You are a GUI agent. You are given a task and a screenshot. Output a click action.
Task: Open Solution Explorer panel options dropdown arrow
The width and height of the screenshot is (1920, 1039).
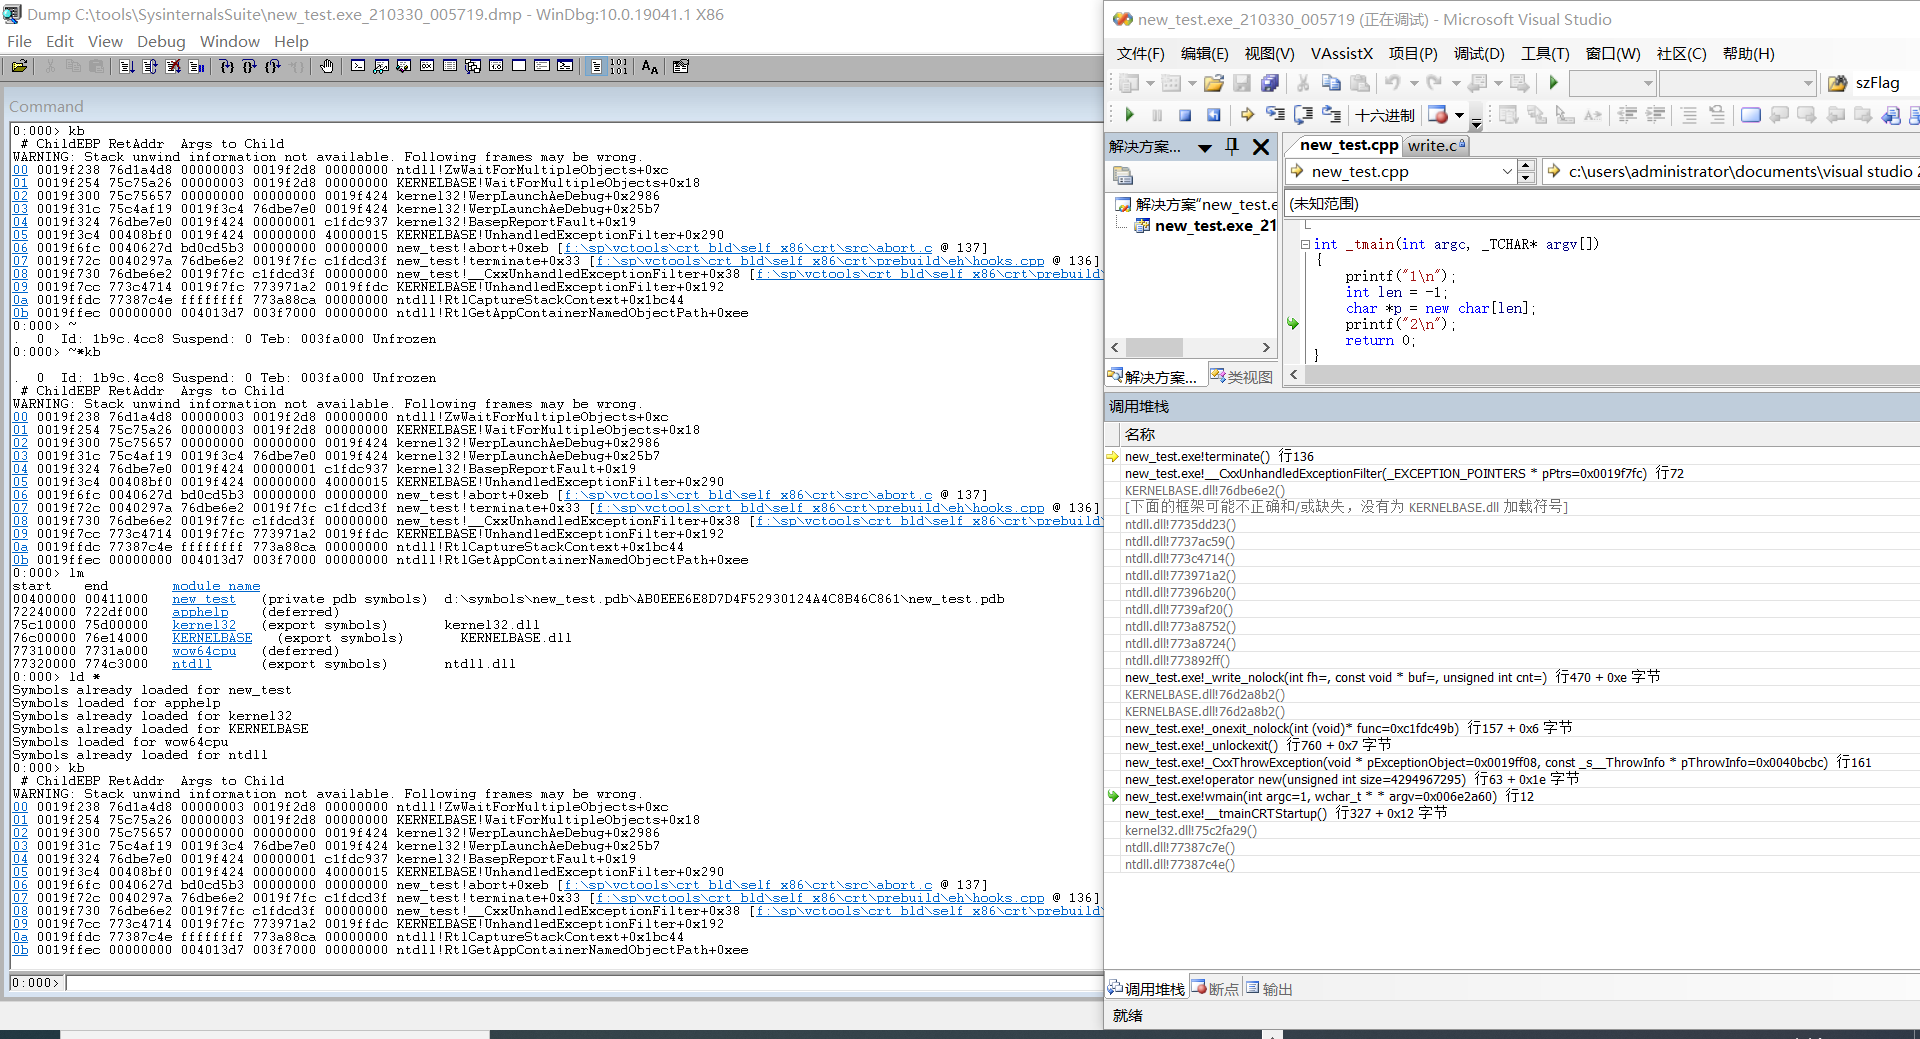tap(1205, 148)
